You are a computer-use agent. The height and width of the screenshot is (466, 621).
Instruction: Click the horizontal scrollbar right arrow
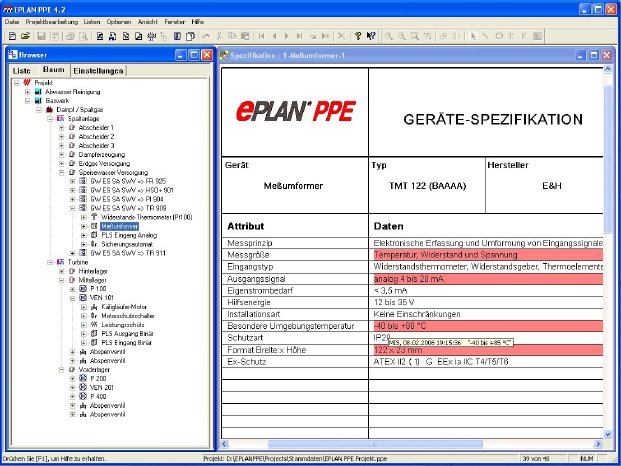(598, 444)
